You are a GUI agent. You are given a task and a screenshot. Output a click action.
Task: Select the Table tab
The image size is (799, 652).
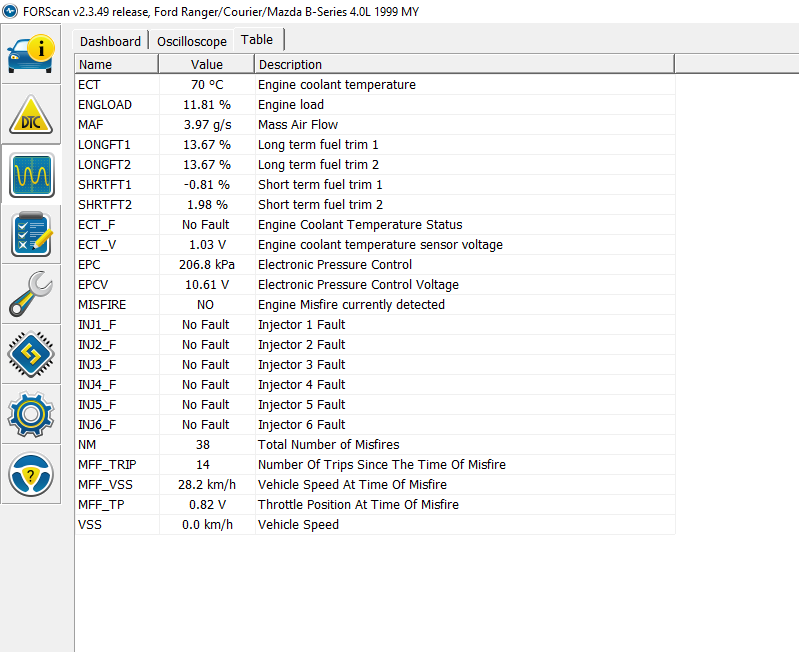257,40
